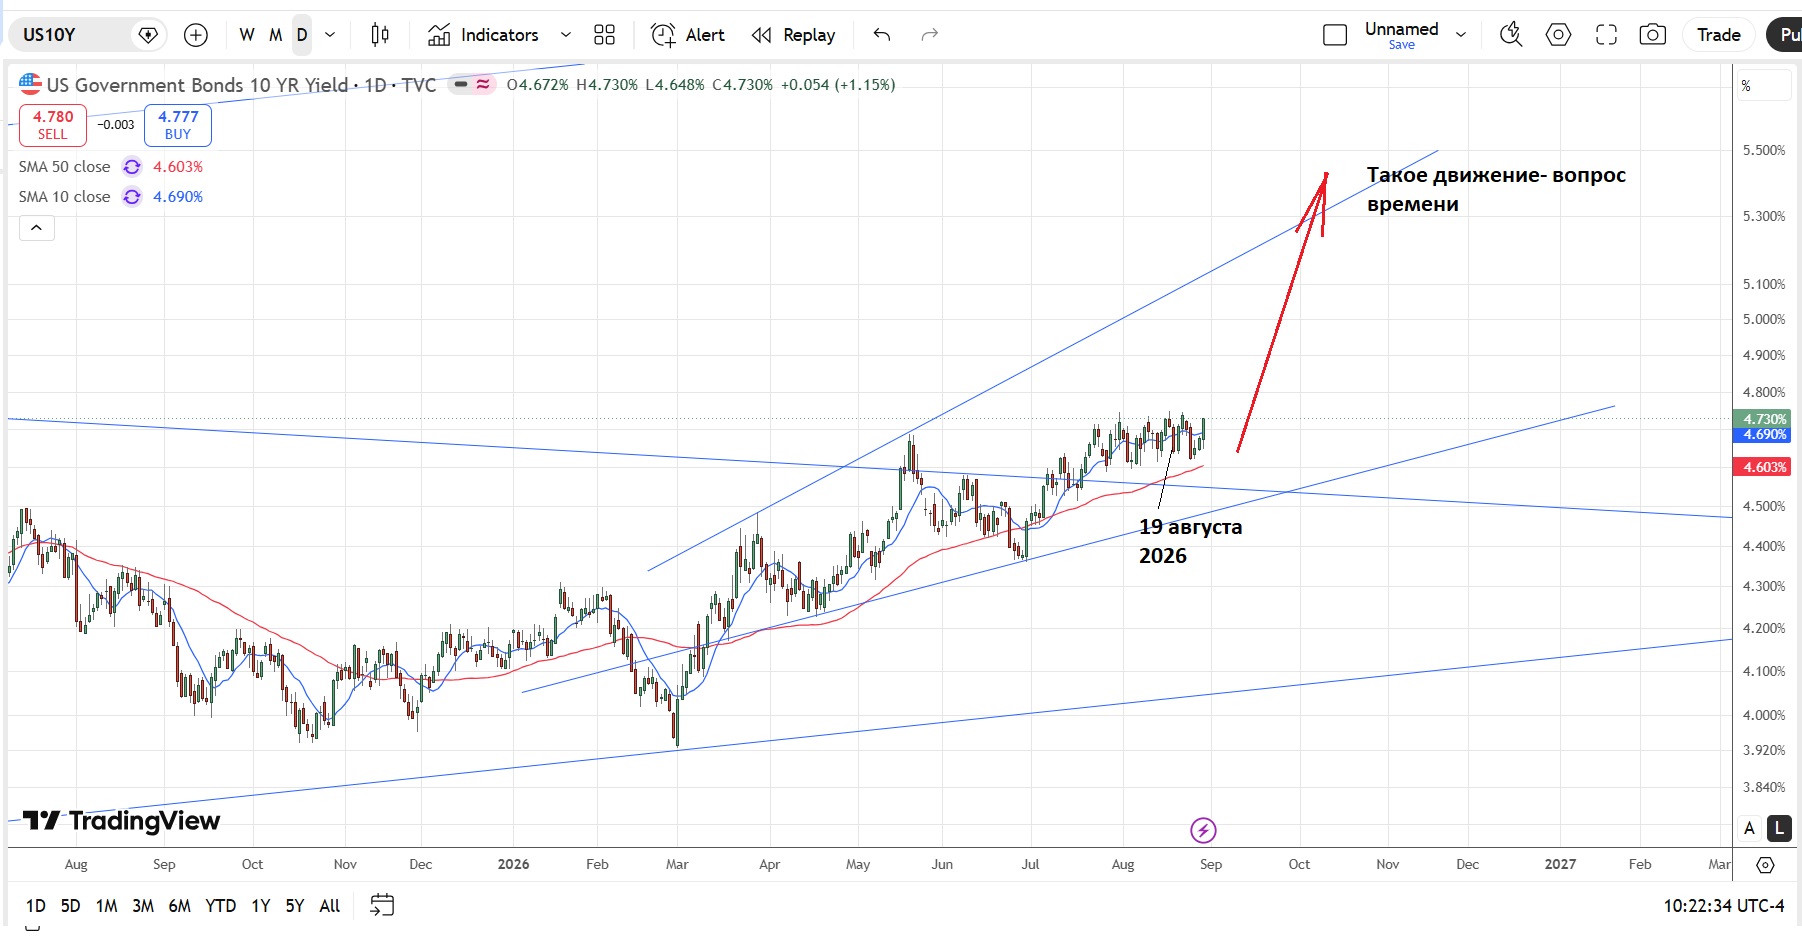This screenshot has height=940, width=1802.
Task: Open the time axis settings gear
Action: pos(1765,865)
